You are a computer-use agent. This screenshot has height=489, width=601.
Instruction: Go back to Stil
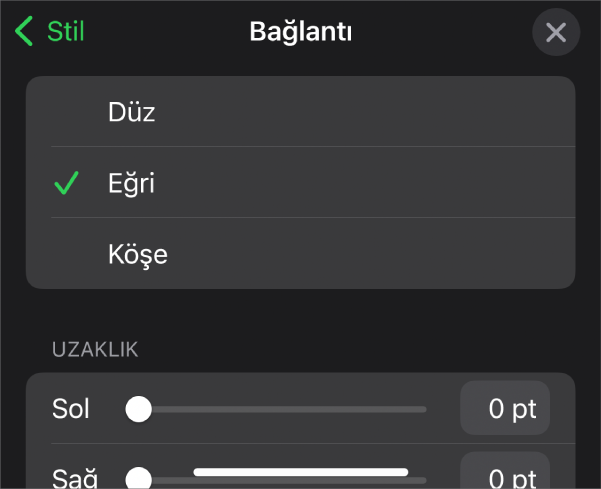pos(65,32)
